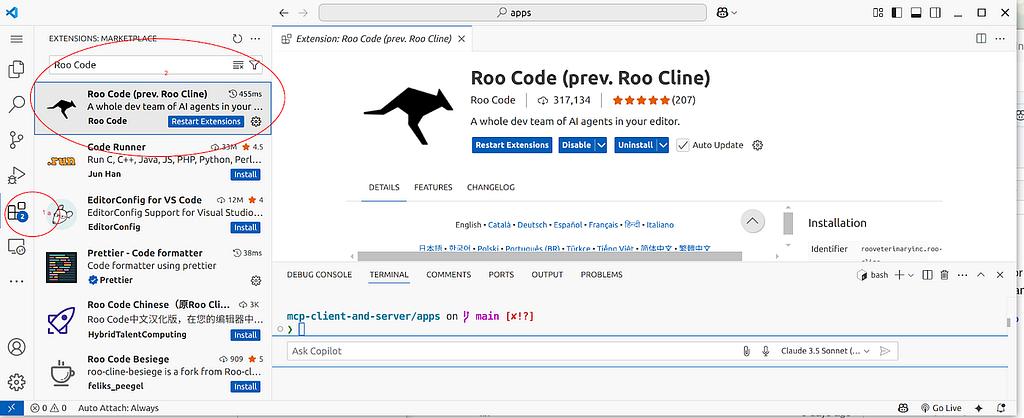Start voice chat with microphone icon
Image resolution: width=1024 pixels, height=418 pixels.
[x=765, y=351]
